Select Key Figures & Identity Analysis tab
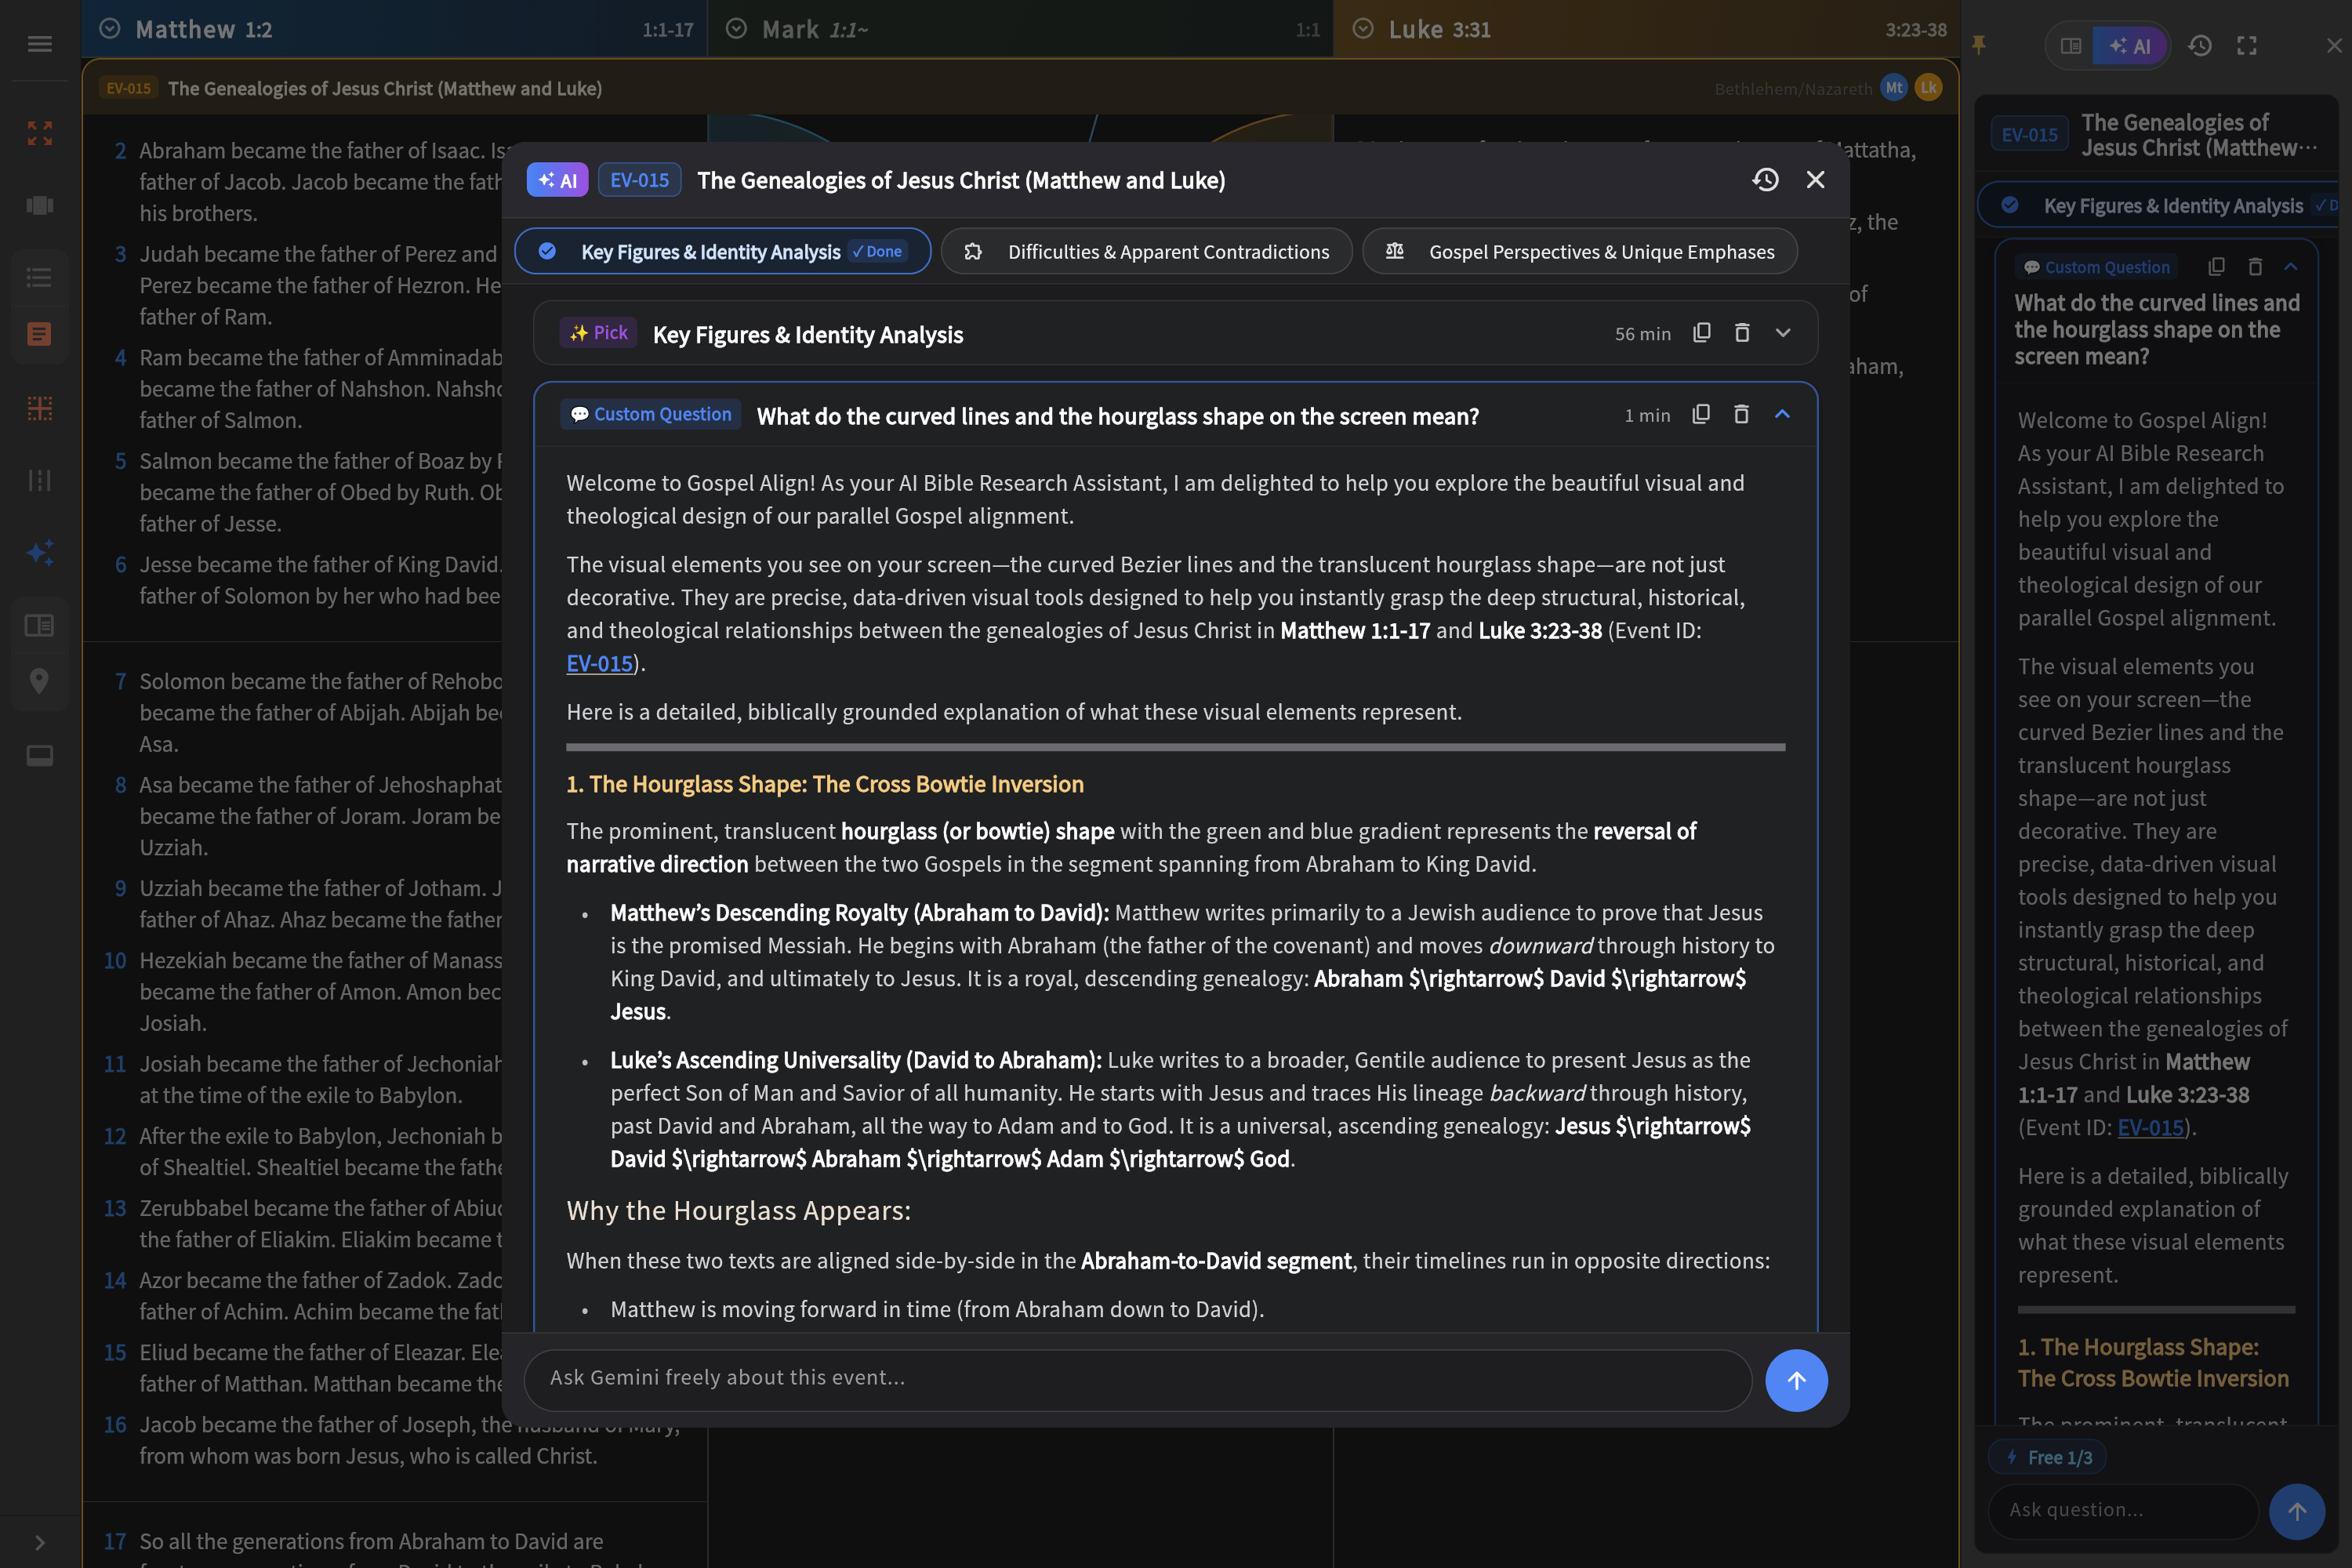This screenshot has height=1568, width=2352. coord(723,251)
